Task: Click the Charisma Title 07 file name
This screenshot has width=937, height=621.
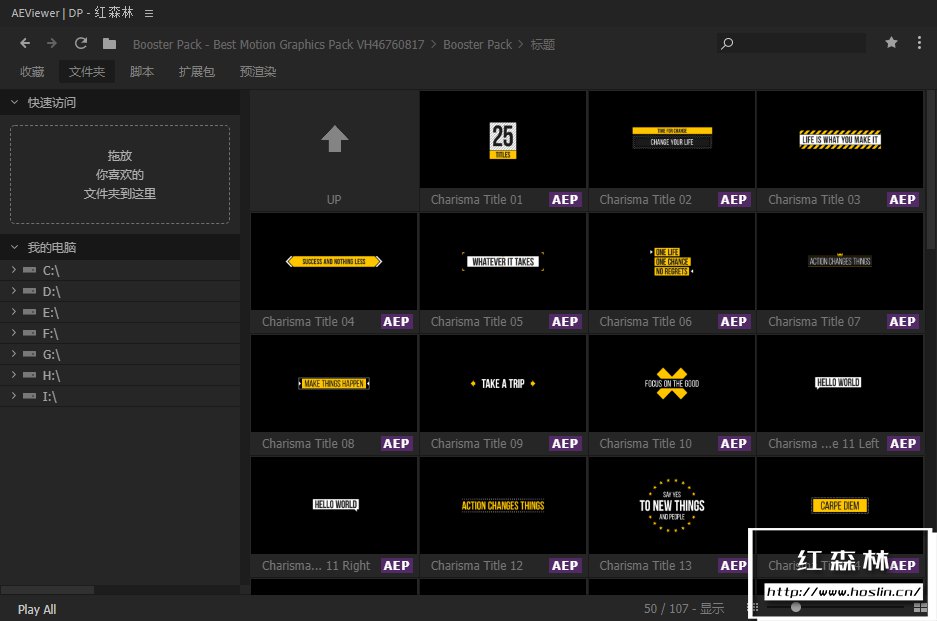Action: 814,322
